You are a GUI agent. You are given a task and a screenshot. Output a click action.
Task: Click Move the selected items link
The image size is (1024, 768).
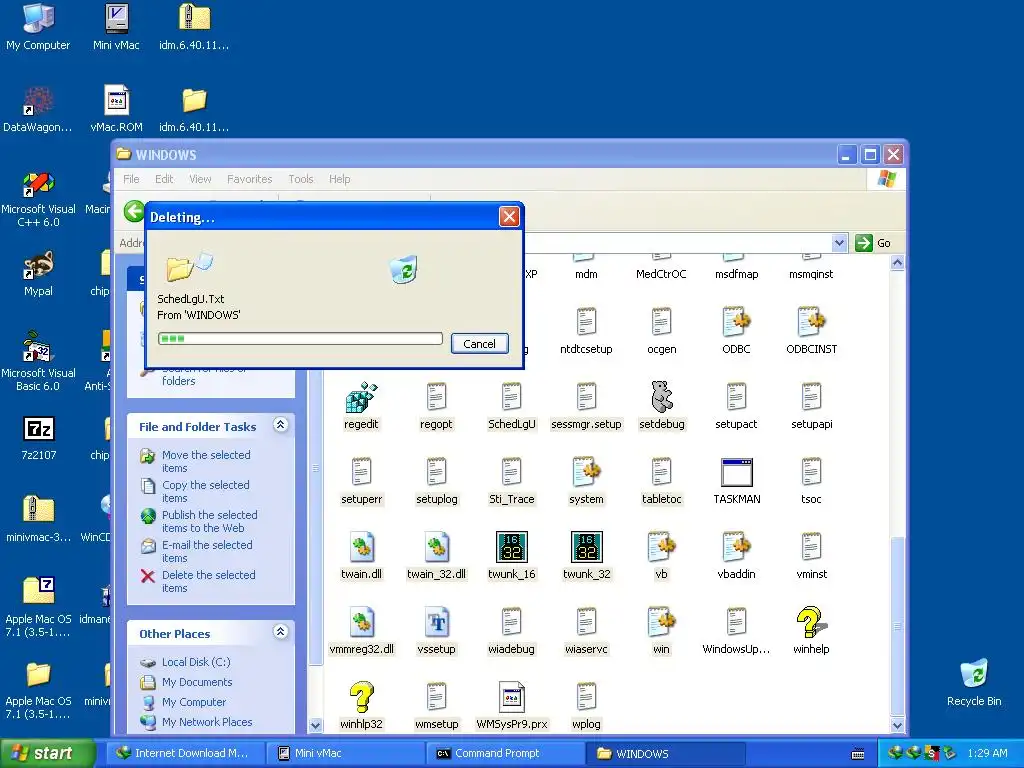(206, 462)
